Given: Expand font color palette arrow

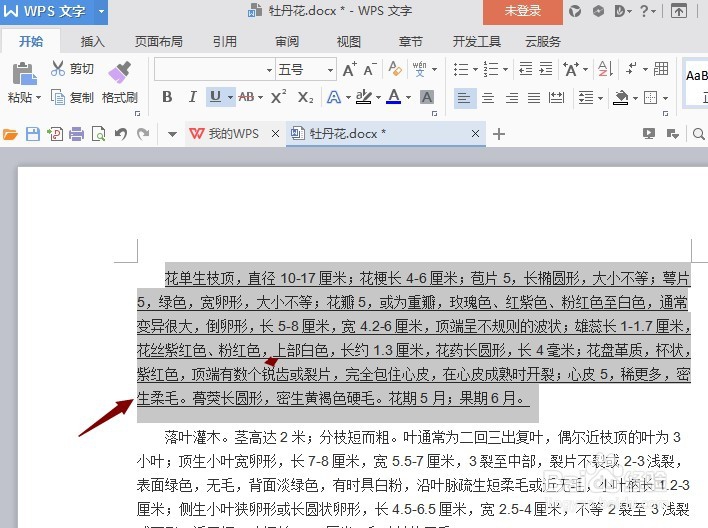Looking at the screenshot, I should (408, 97).
